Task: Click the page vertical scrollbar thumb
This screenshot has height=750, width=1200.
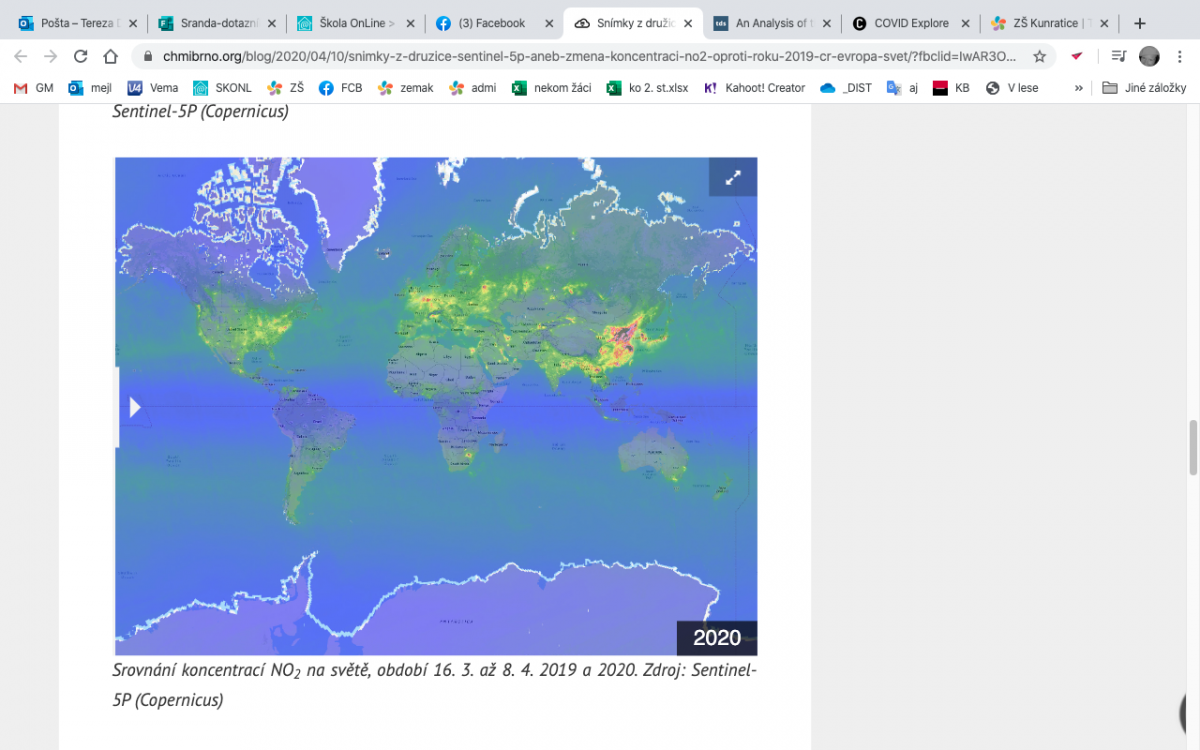Action: (1192, 448)
